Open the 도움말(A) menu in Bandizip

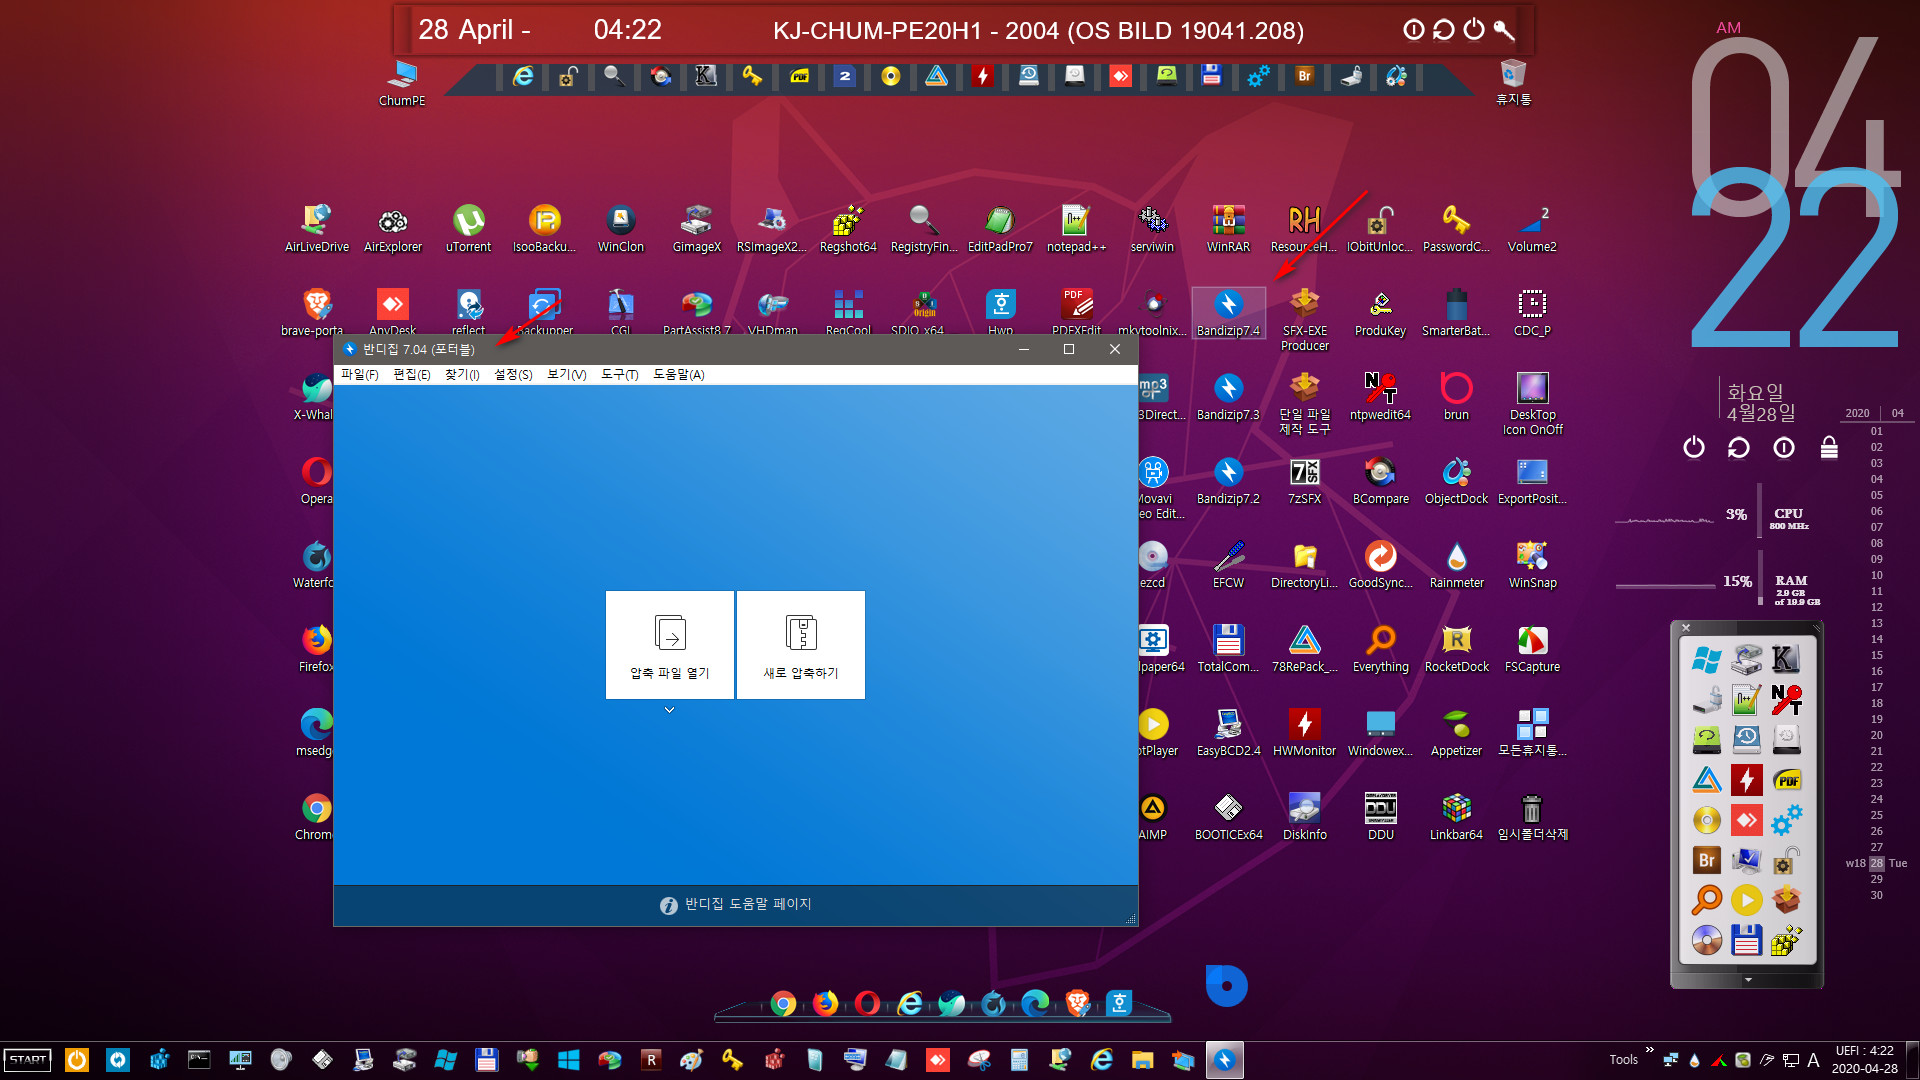pos(678,374)
